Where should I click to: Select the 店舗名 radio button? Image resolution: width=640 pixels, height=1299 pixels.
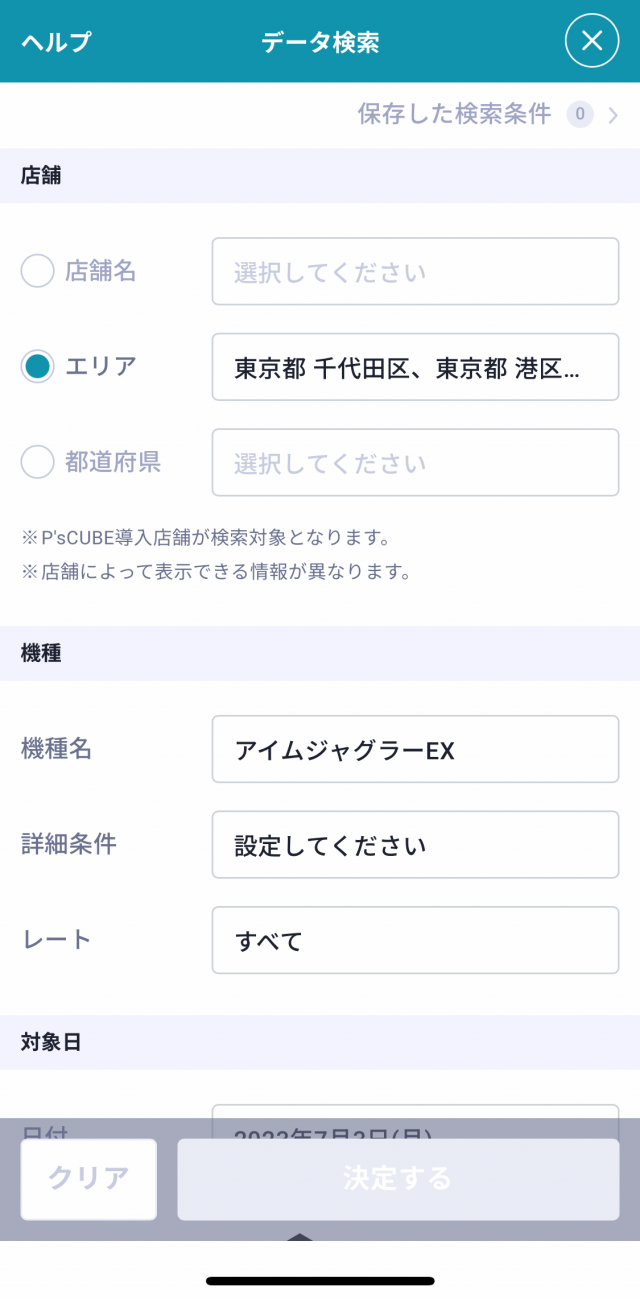37,271
